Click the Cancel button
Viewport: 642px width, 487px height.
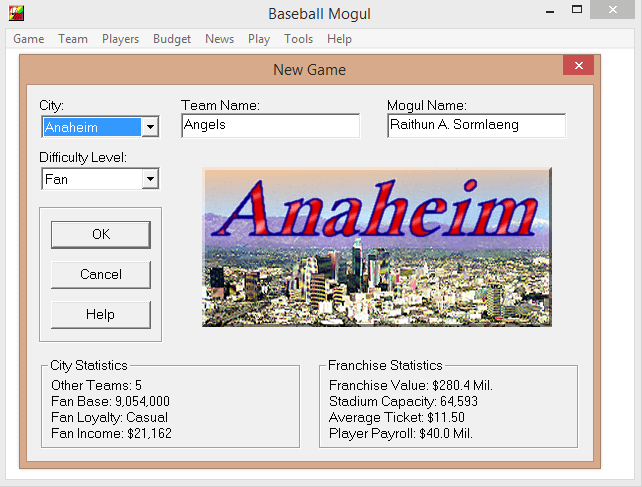point(101,274)
